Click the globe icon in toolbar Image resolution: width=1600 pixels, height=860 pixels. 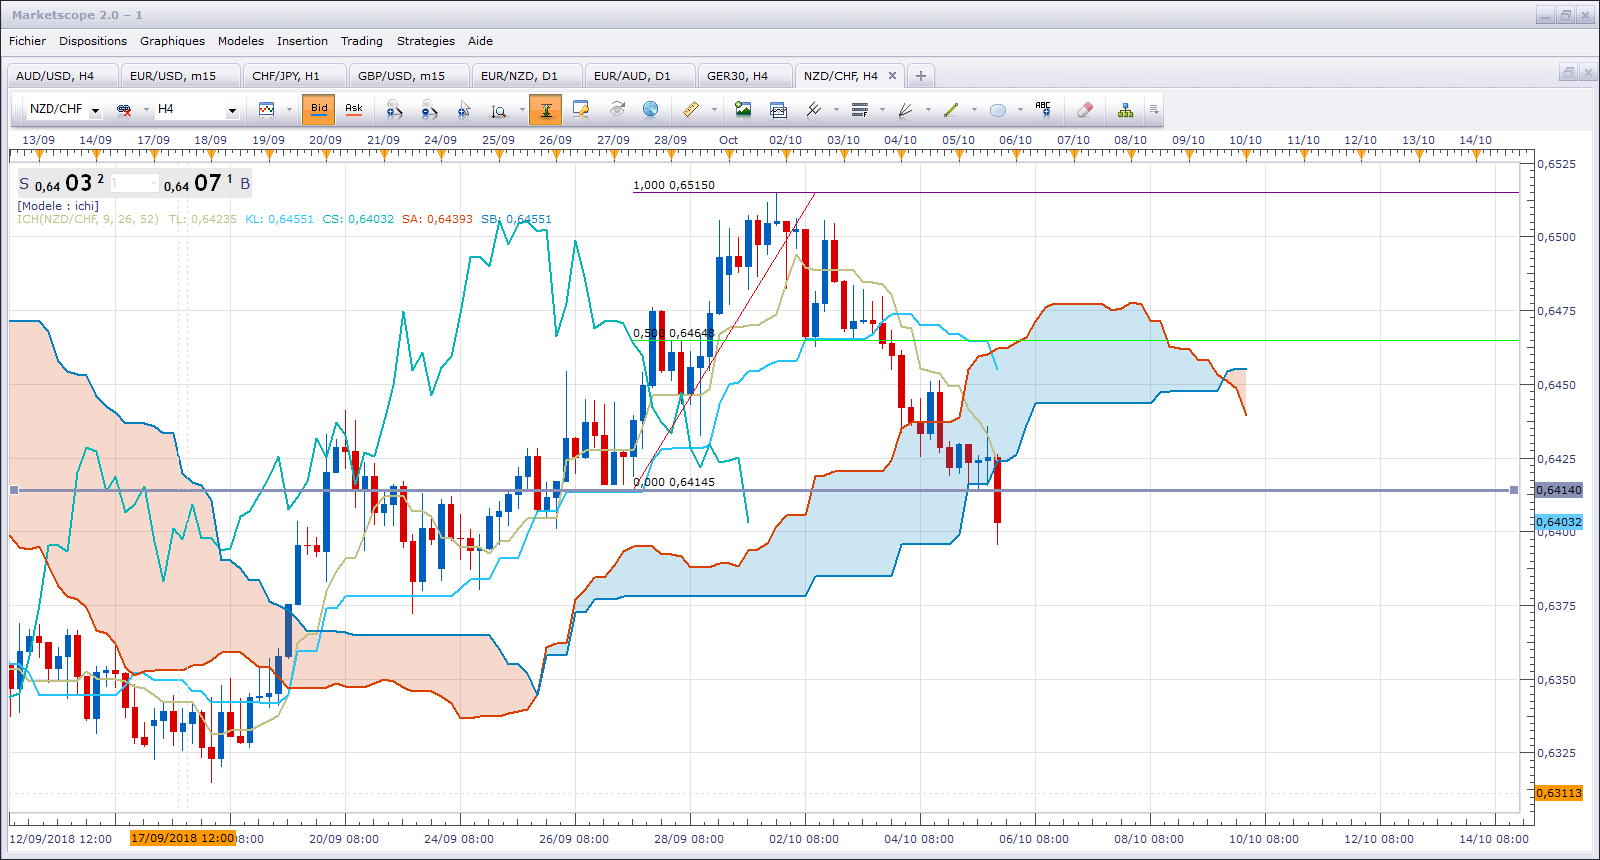[650, 110]
